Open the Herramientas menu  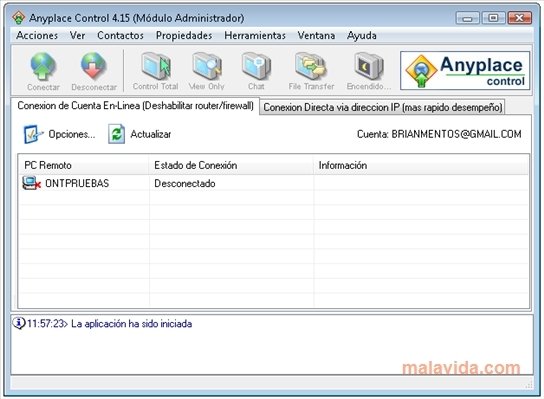(x=255, y=35)
